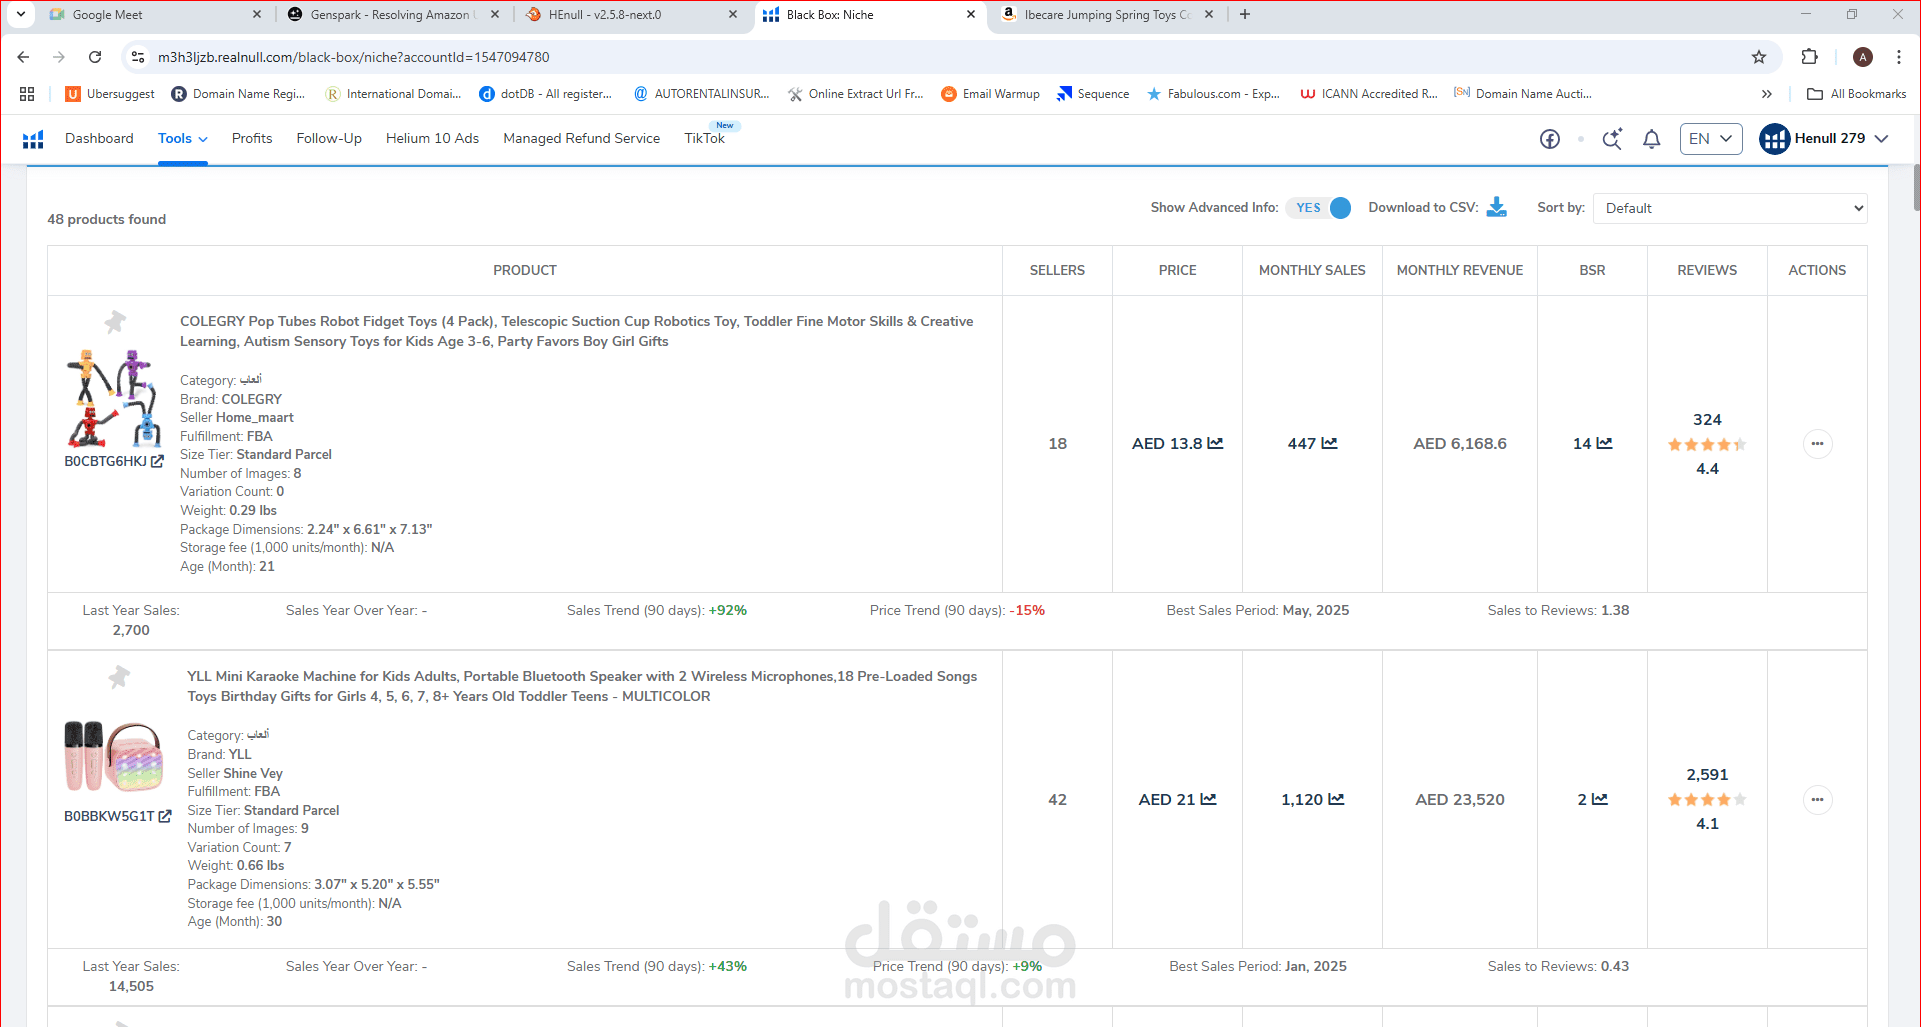Open the Sort by Default dropdown
The height and width of the screenshot is (1027, 1921).
[x=1730, y=208]
